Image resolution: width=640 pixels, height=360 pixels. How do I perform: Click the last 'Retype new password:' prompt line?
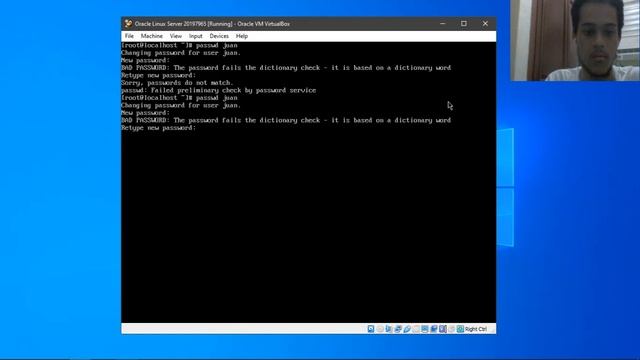pyautogui.click(x=158, y=128)
